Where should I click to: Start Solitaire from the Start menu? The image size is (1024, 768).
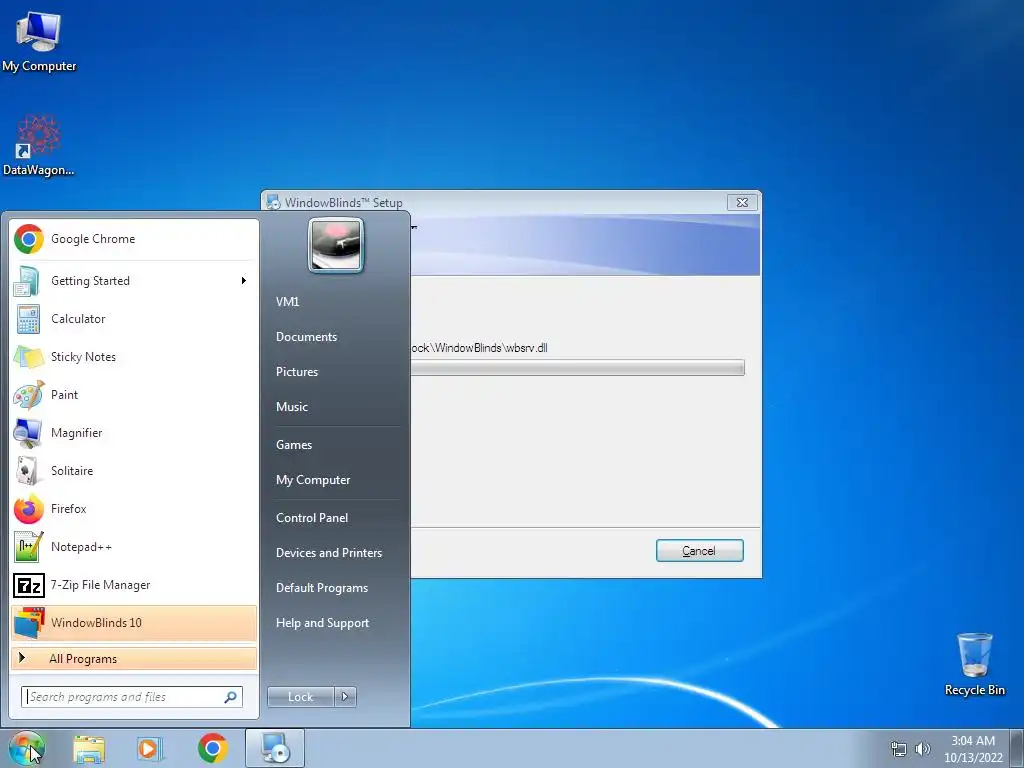[134, 471]
